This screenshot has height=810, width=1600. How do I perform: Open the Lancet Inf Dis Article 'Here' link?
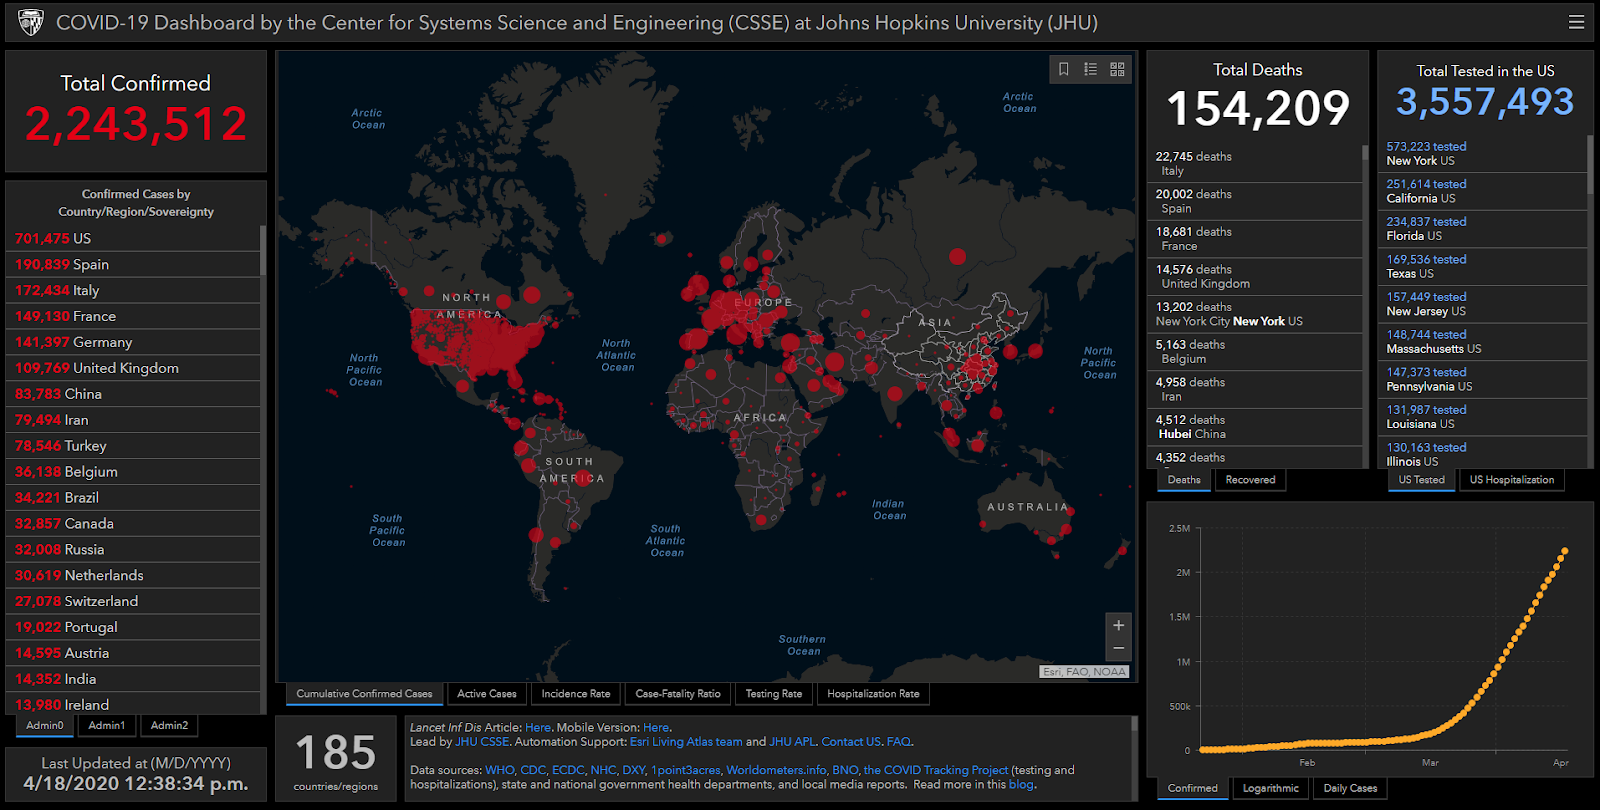(x=538, y=728)
